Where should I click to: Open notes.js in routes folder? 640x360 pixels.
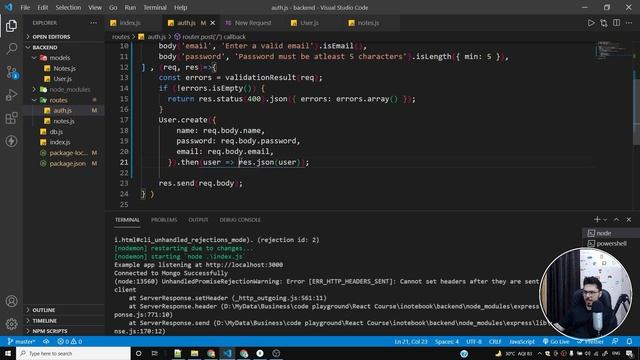click(64, 121)
